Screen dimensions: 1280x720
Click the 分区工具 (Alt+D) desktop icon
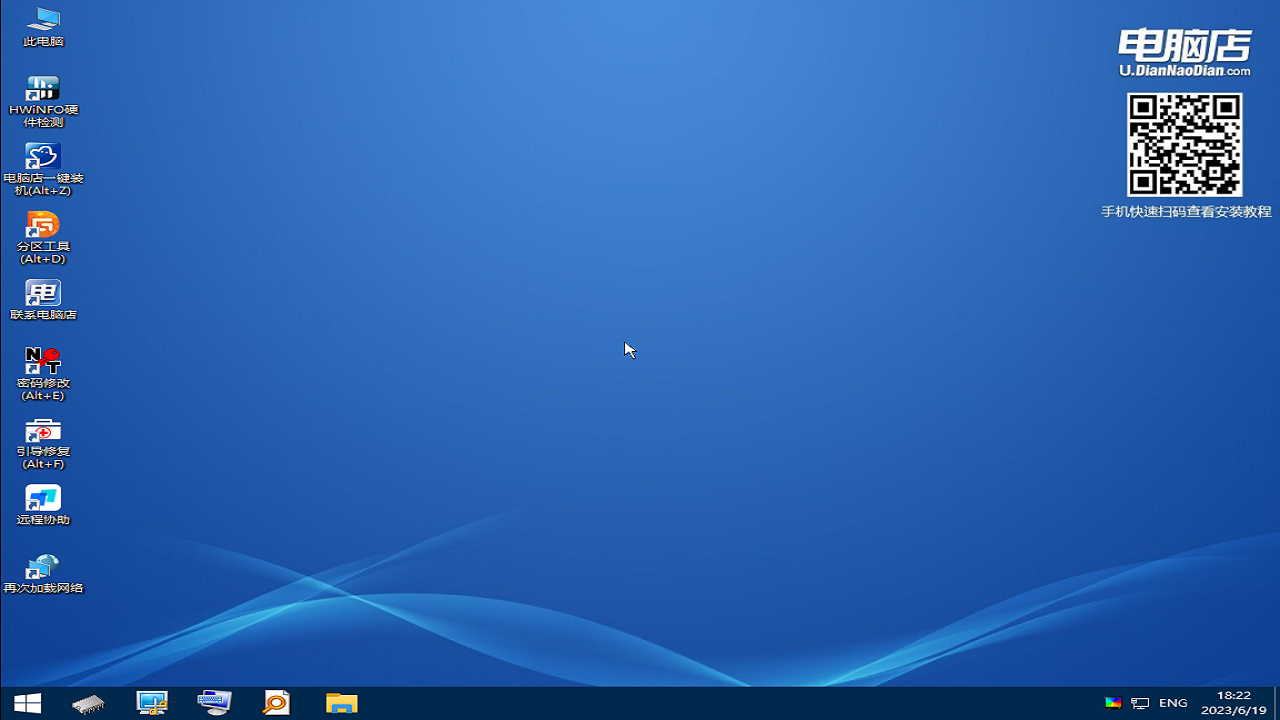click(43, 237)
